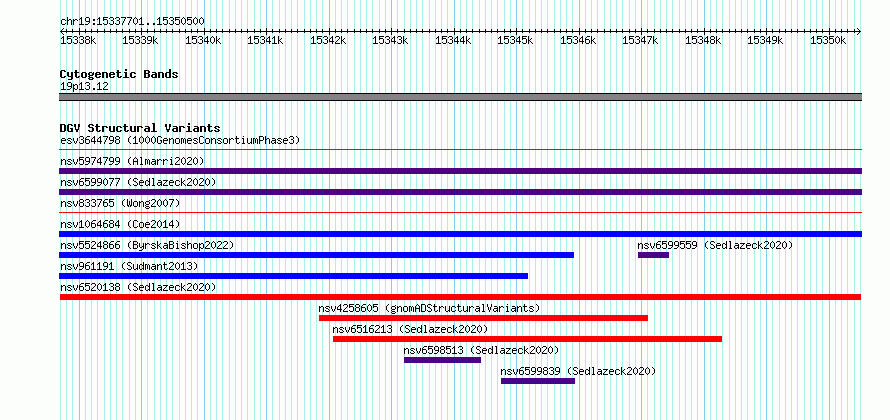Select the nsv5524866 ByrskaBishop2022 blue bar
Screen dimensions: 890x420
[x=317, y=255]
